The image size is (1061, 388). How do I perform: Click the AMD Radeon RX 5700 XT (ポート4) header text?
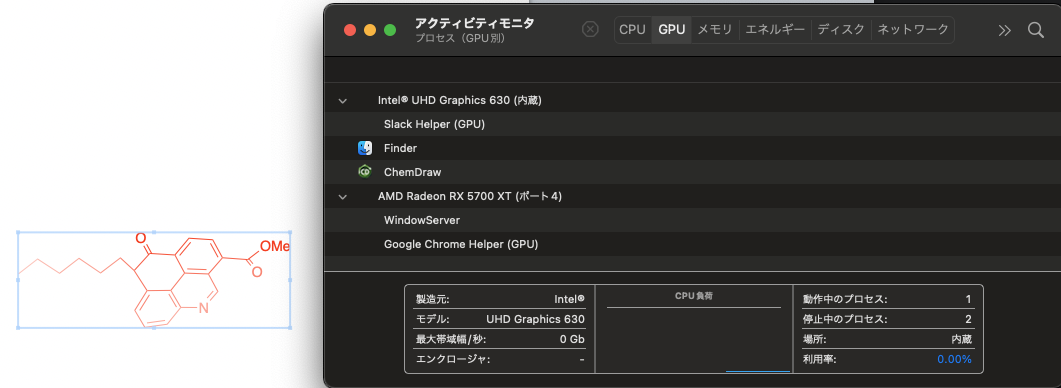pos(470,196)
